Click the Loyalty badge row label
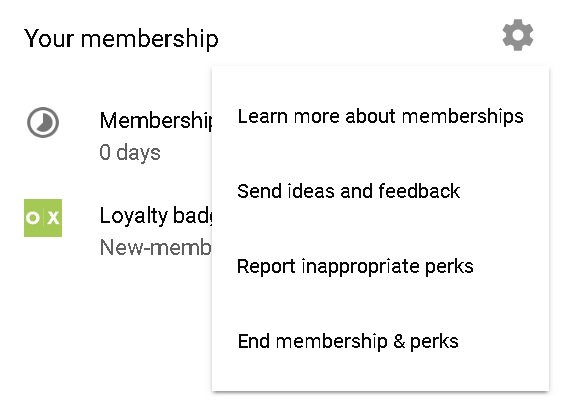The image size is (580, 416). click(156, 216)
